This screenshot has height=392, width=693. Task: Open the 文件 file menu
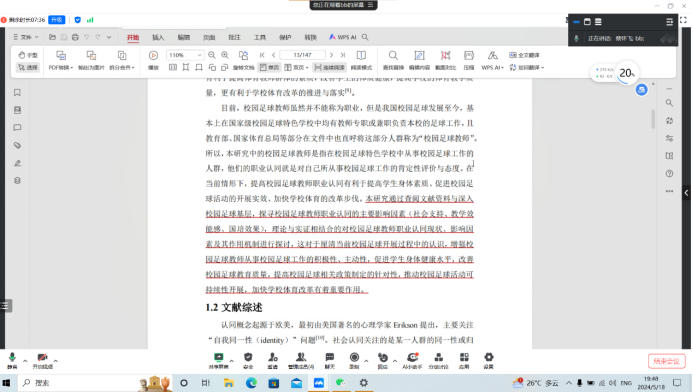pyautogui.click(x=26, y=37)
